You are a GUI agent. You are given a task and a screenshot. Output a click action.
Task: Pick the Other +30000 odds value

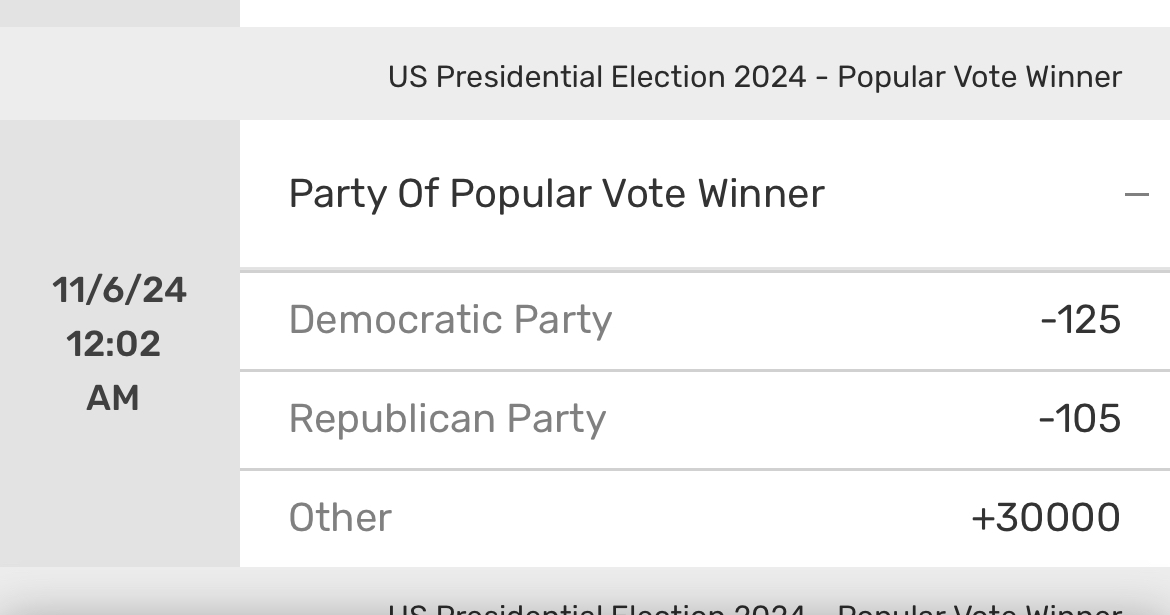tap(1045, 518)
